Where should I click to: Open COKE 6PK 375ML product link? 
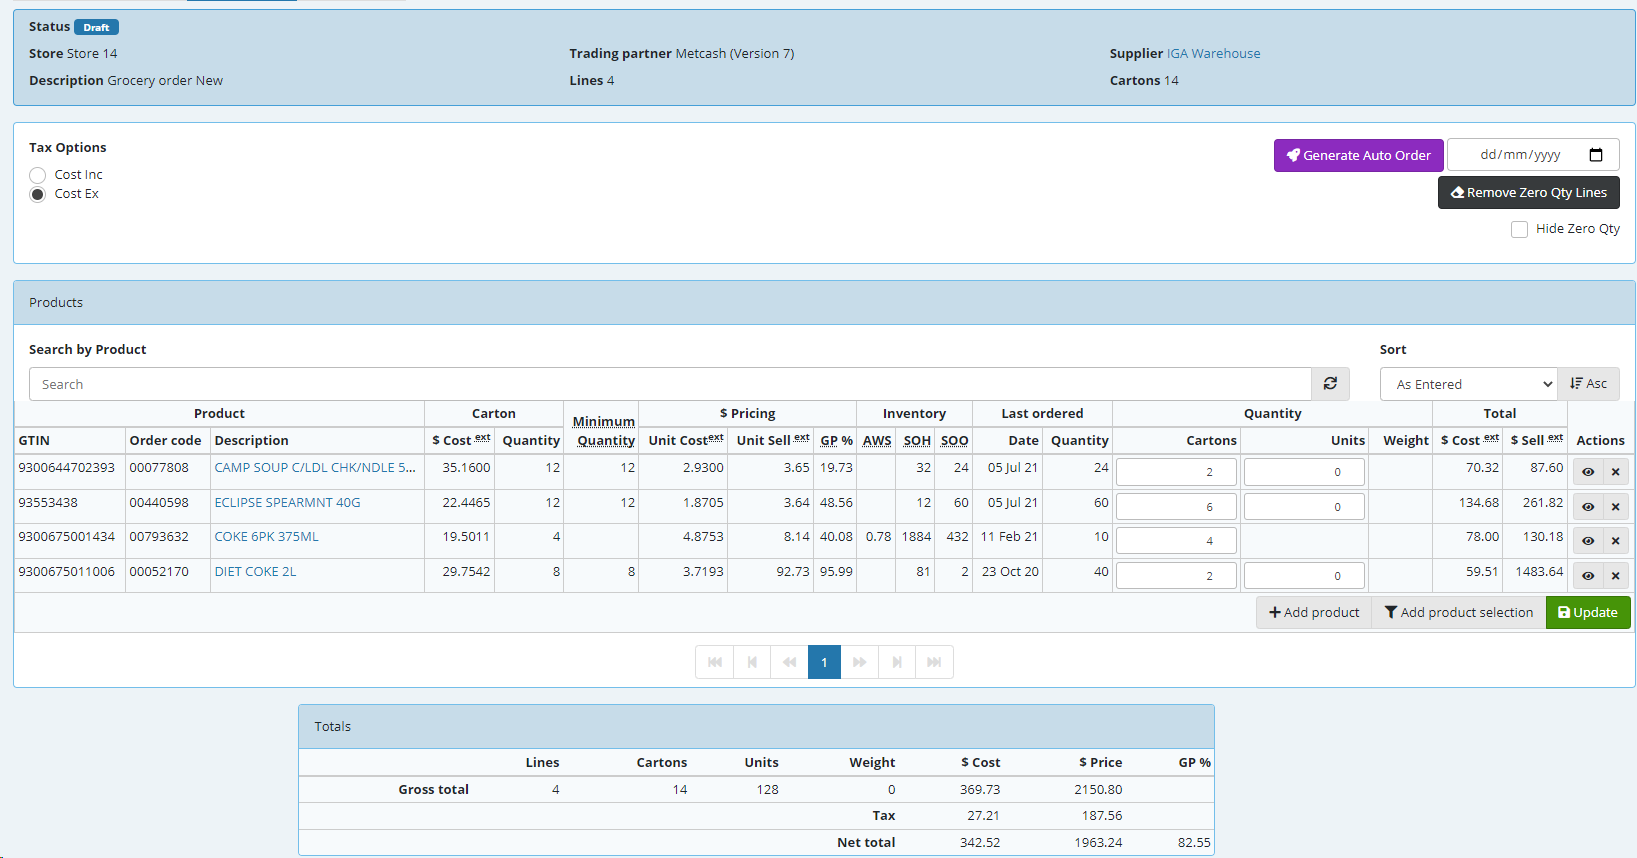pyautogui.click(x=266, y=537)
